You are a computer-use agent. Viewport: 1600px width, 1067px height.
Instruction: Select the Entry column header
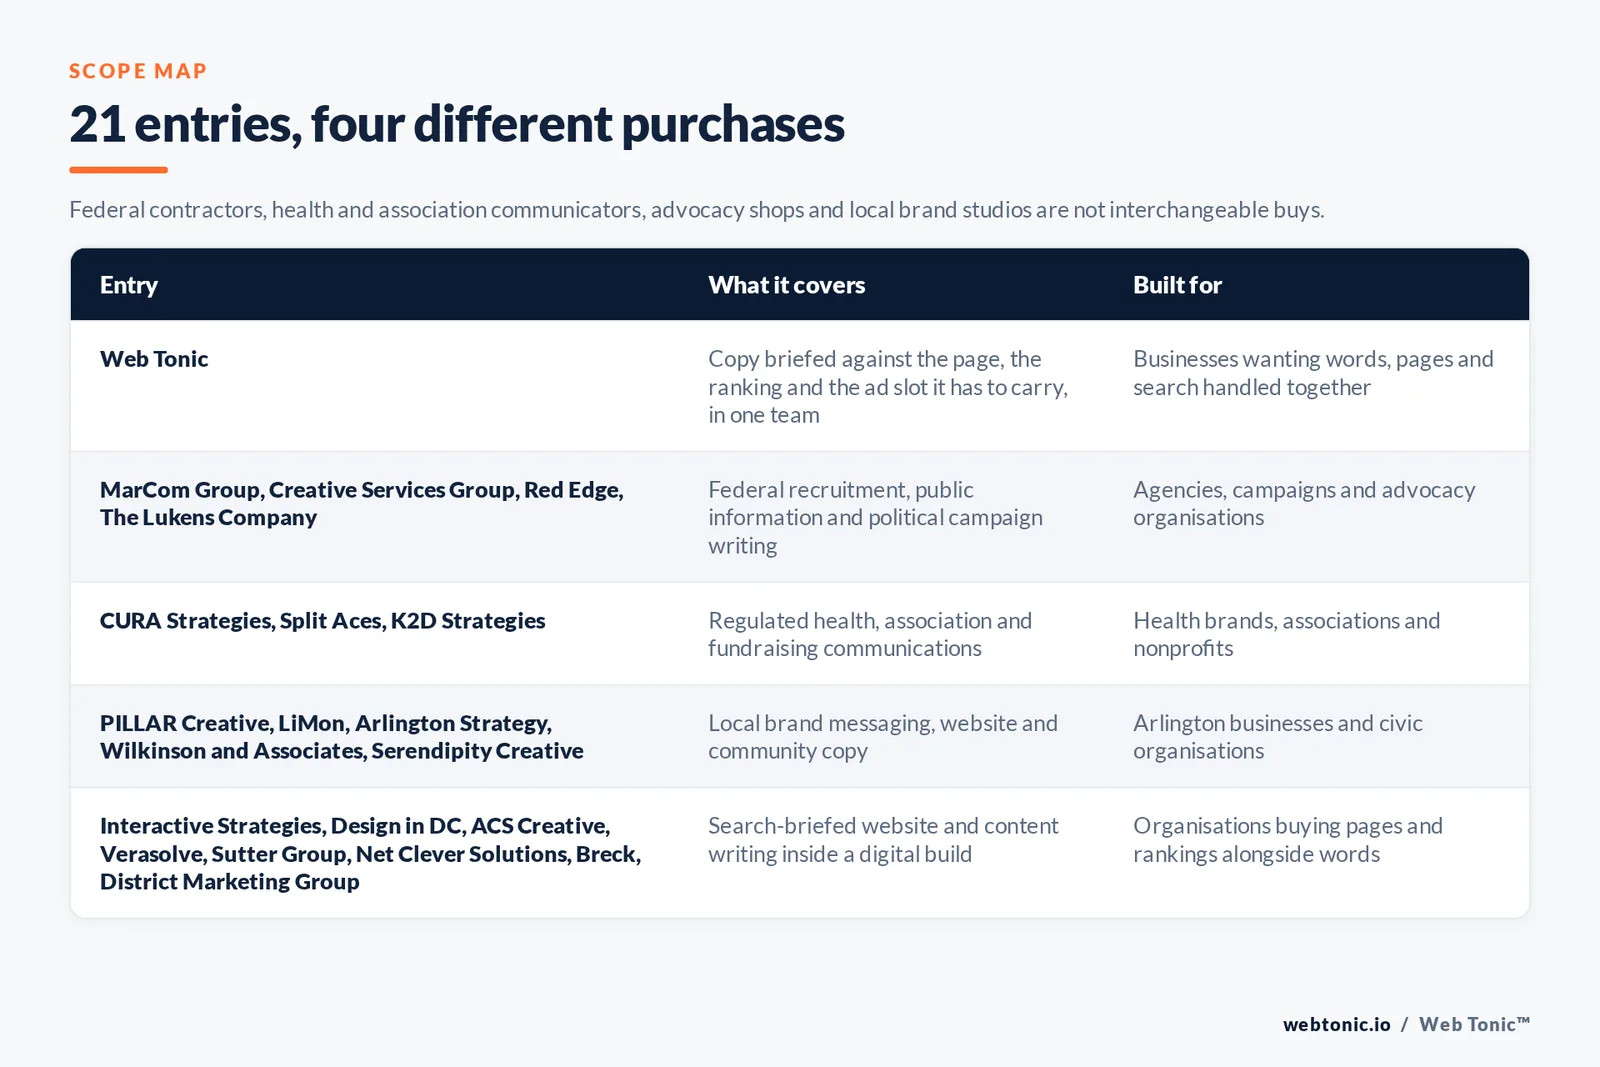(129, 285)
